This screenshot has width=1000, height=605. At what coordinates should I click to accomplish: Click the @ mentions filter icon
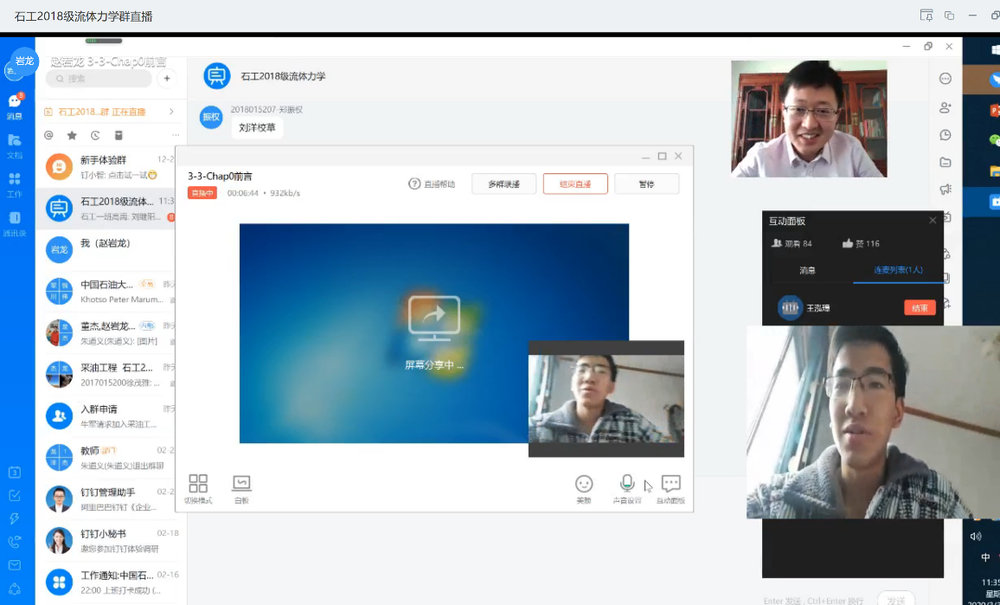pyautogui.click(x=48, y=135)
